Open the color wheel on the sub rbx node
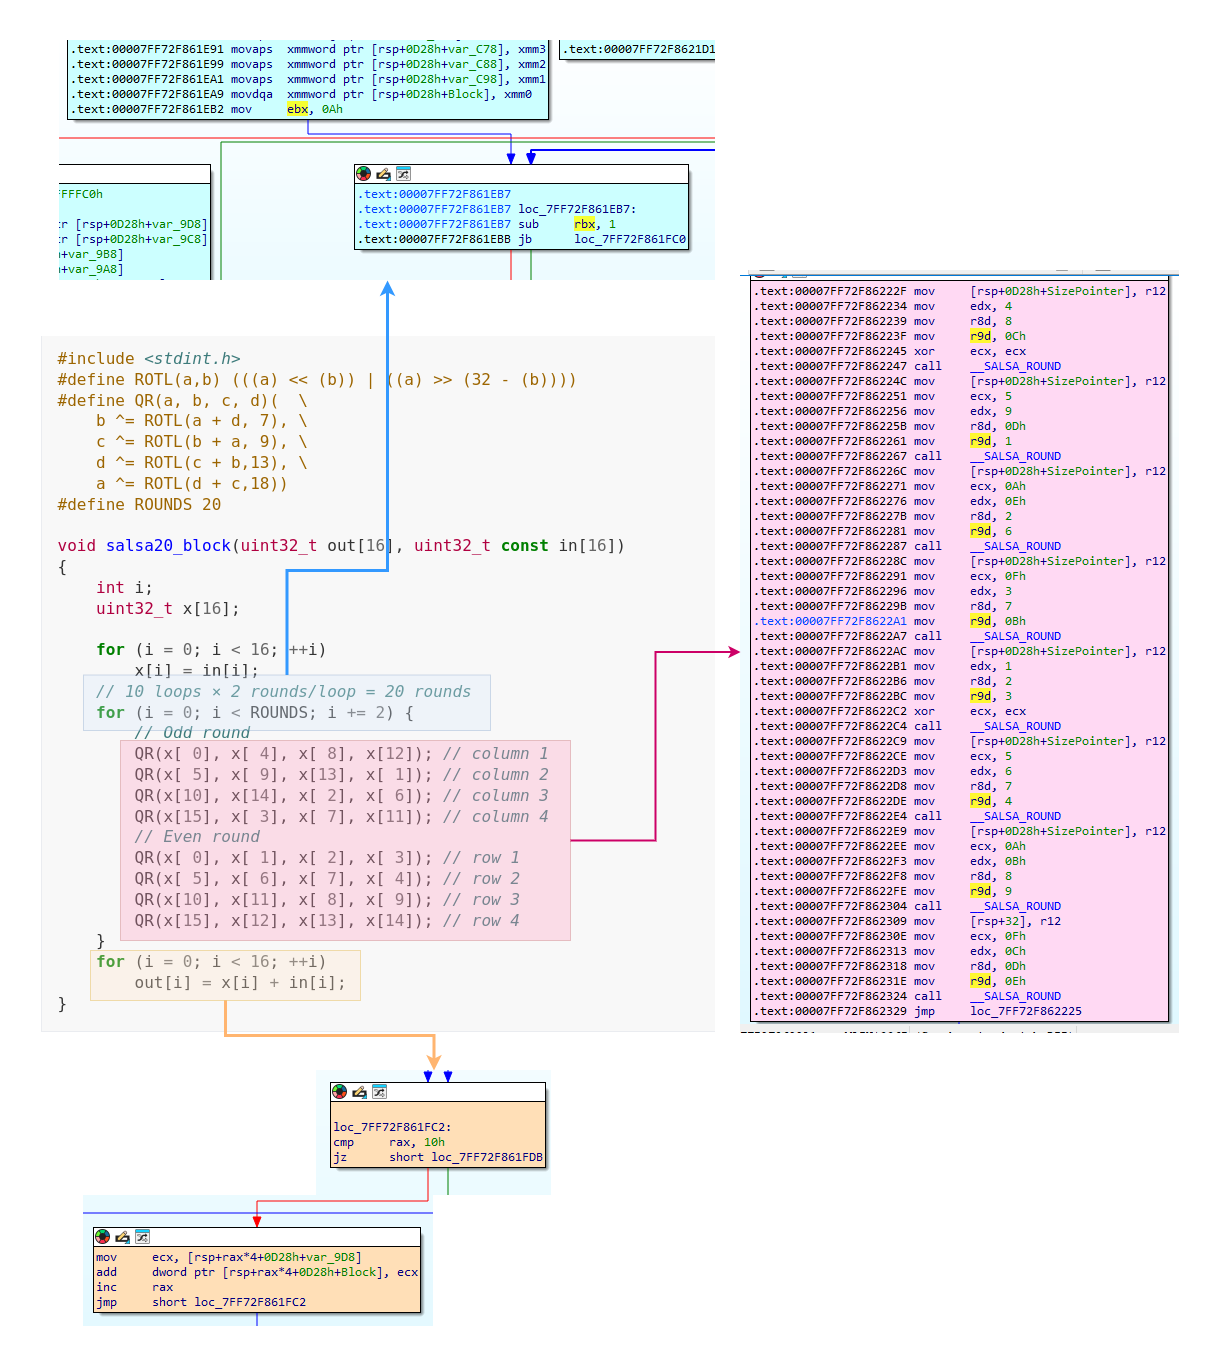This screenshot has height=1351, width=1210. tap(362, 174)
